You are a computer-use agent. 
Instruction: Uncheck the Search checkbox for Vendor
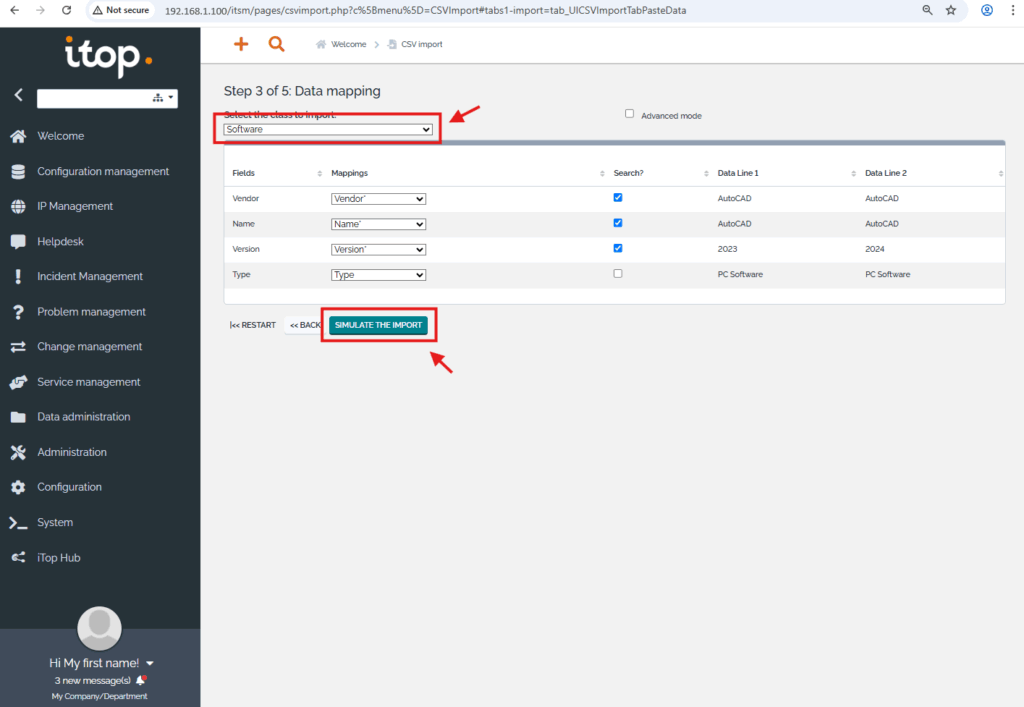(x=617, y=198)
